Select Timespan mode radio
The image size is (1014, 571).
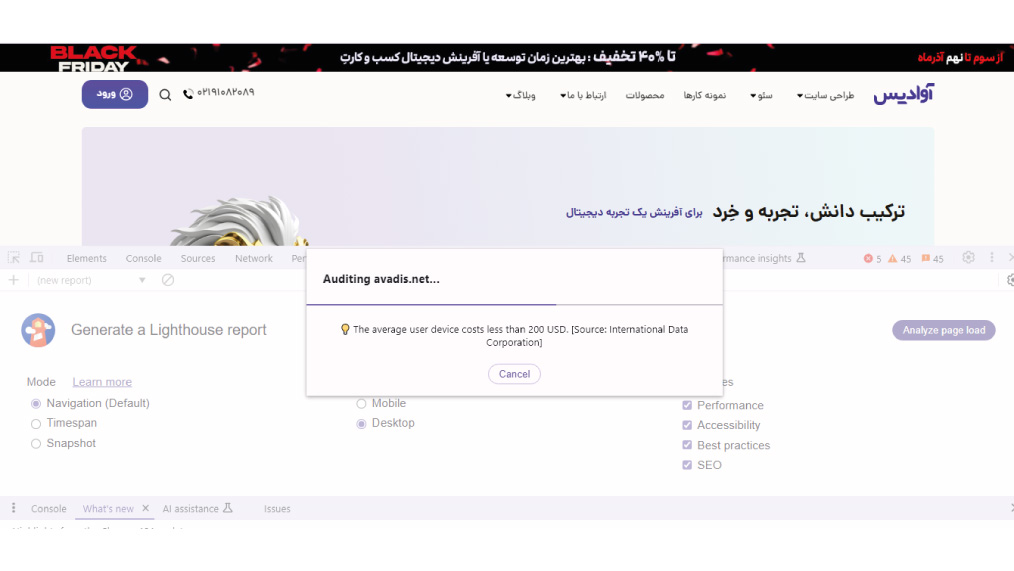point(36,424)
